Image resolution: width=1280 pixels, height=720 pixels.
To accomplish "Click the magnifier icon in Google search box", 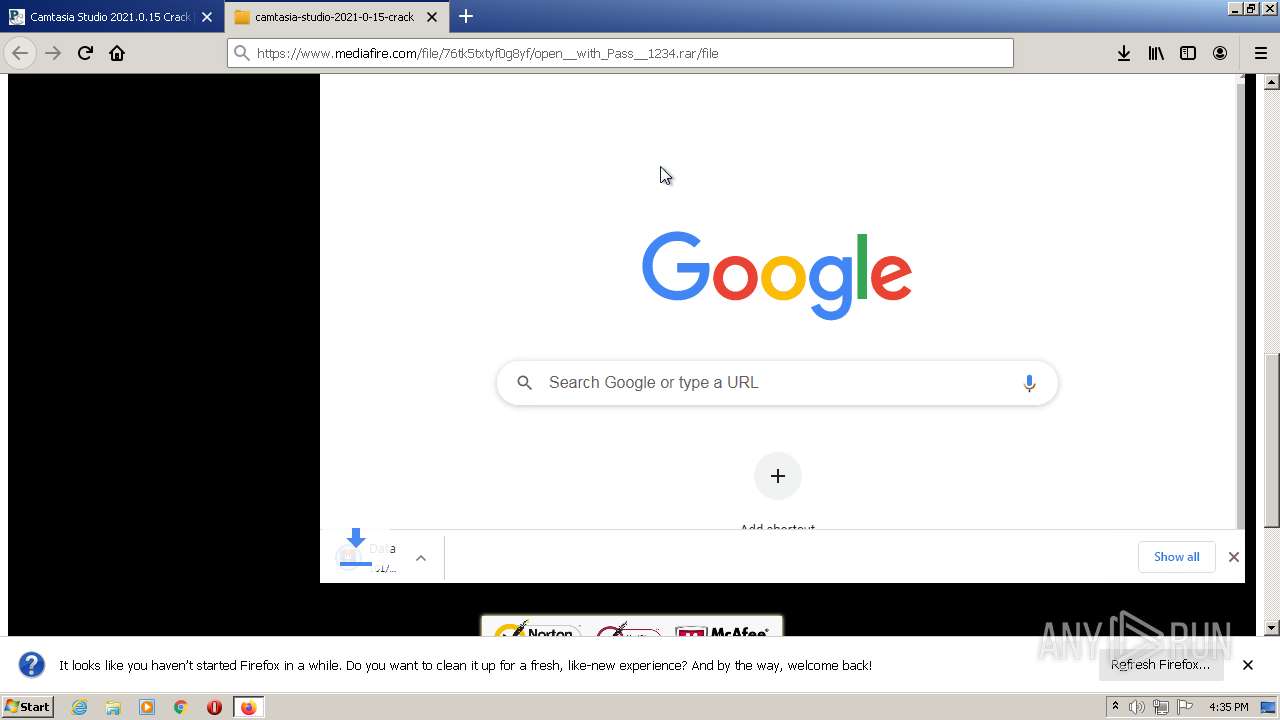I will [524, 383].
